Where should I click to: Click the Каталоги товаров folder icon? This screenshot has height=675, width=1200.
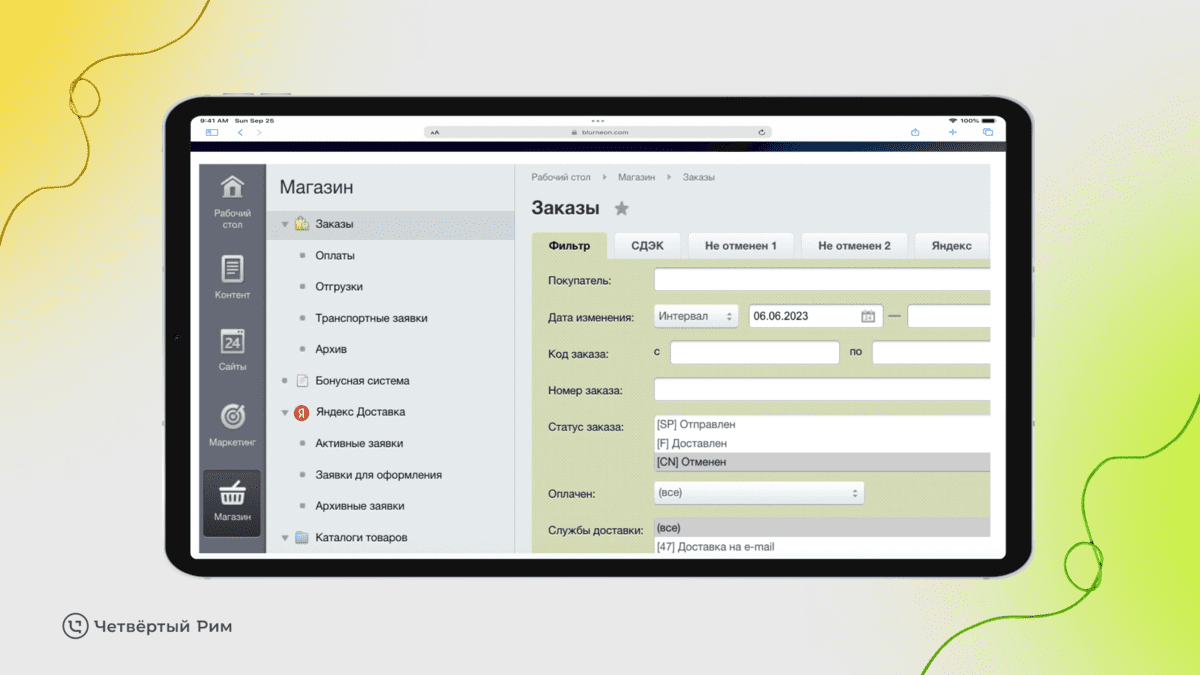(301, 538)
